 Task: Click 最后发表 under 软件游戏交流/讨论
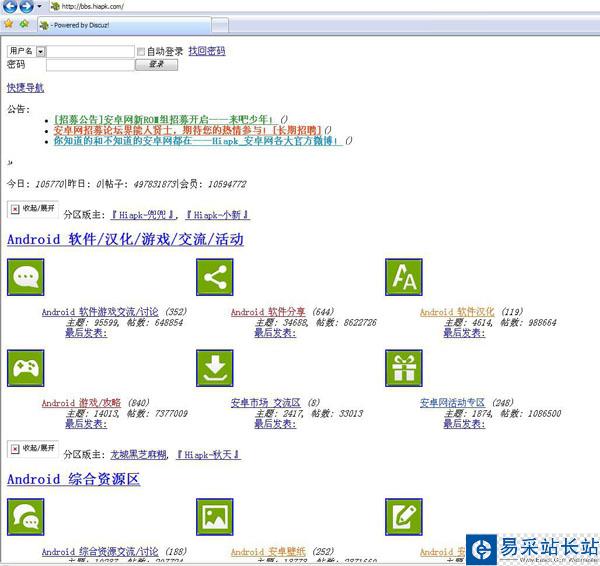[86, 333]
